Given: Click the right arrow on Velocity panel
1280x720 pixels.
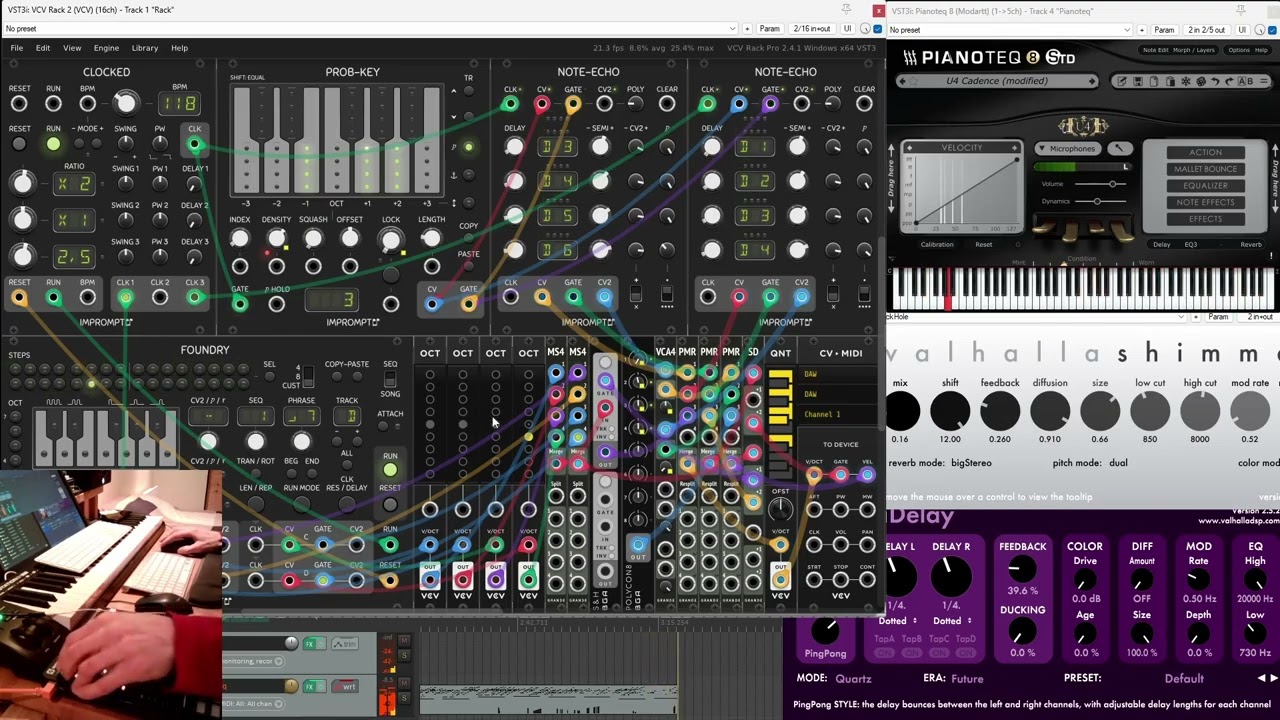Looking at the screenshot, I should [x=1014, y=148].
